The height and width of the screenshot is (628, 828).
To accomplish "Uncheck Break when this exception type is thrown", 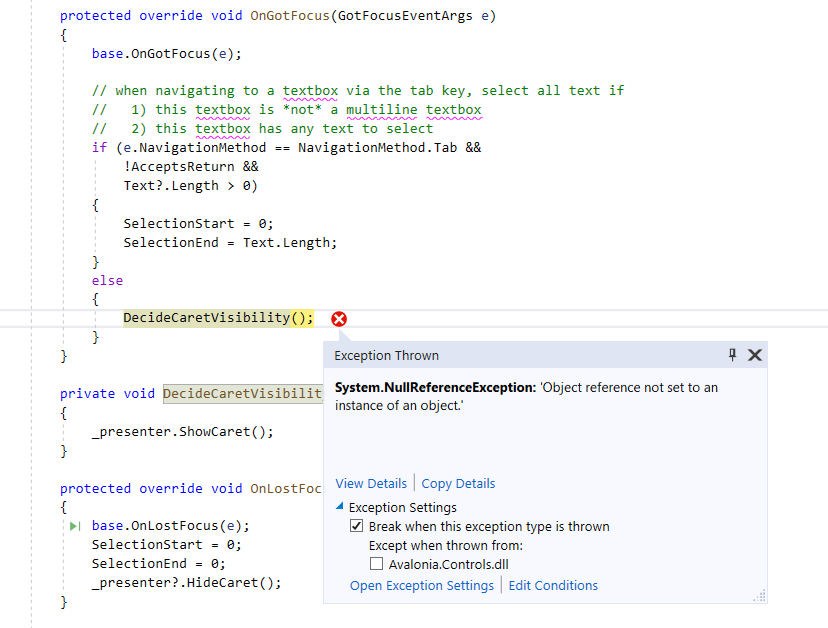I will (357, 526).
